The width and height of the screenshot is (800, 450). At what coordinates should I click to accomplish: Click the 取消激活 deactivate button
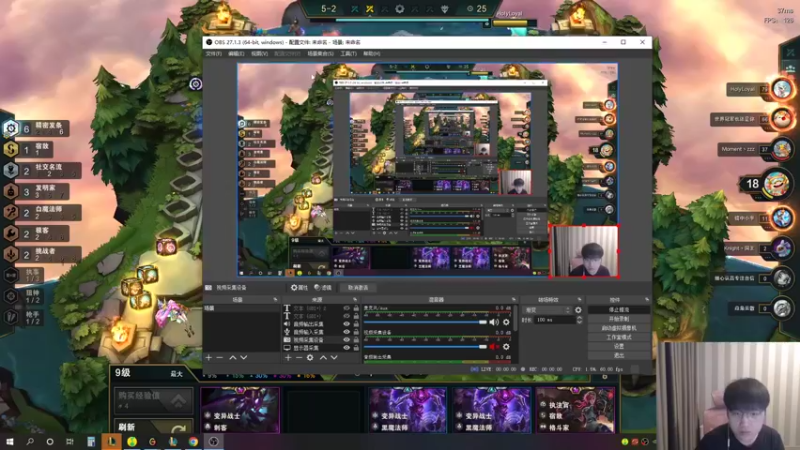click(358, 288)
